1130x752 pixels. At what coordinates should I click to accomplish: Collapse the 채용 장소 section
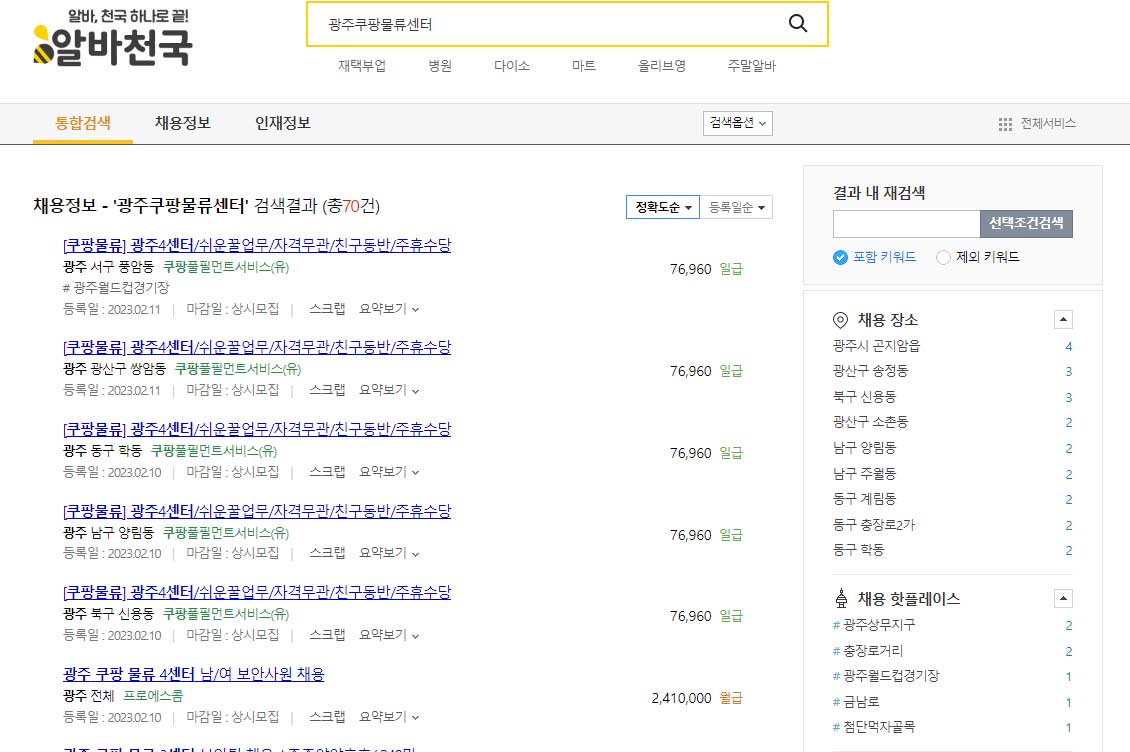(1063, 319)
